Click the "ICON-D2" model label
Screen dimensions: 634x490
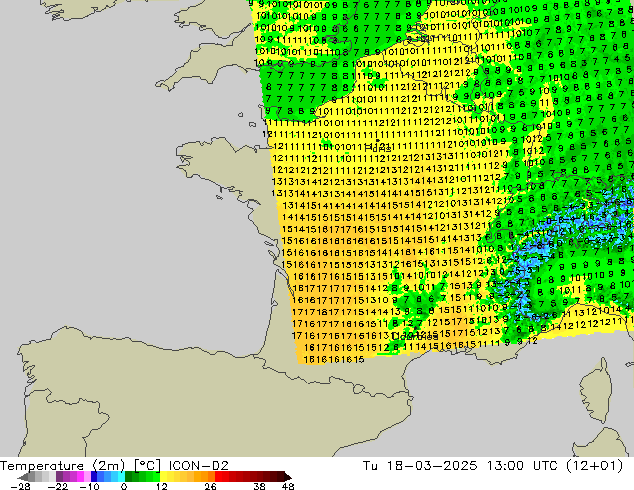click(x=199, y=466)
